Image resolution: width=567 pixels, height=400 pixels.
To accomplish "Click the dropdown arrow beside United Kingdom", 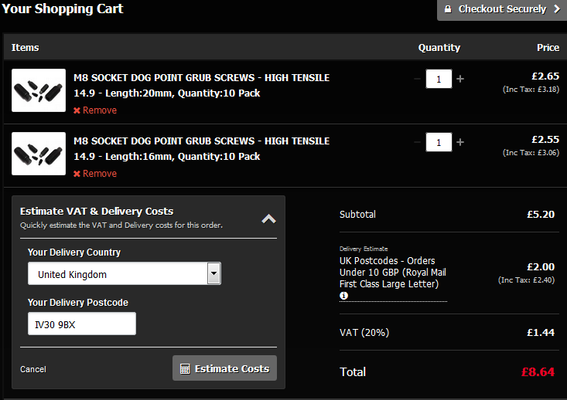I will [214, 273].
